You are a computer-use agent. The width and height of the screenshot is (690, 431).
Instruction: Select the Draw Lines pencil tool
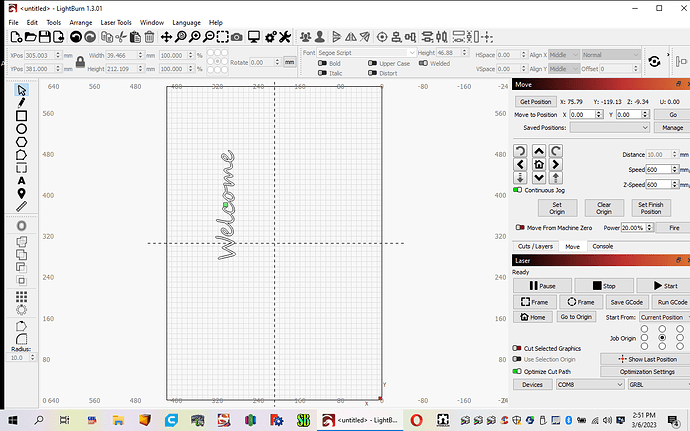(x=21, y=103)
